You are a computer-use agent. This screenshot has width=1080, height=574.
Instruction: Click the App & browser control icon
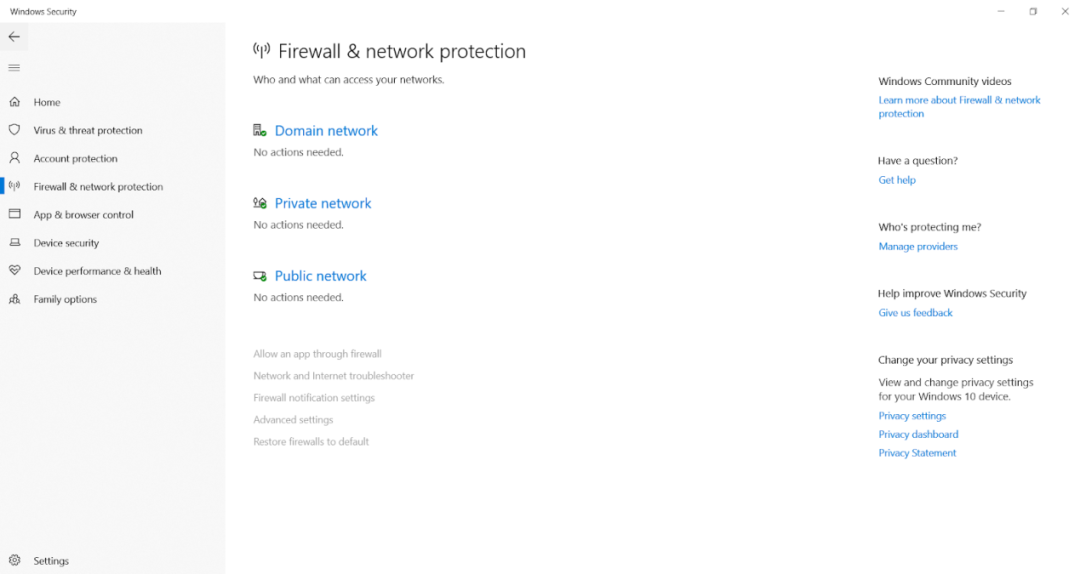[x=14, y=214]
